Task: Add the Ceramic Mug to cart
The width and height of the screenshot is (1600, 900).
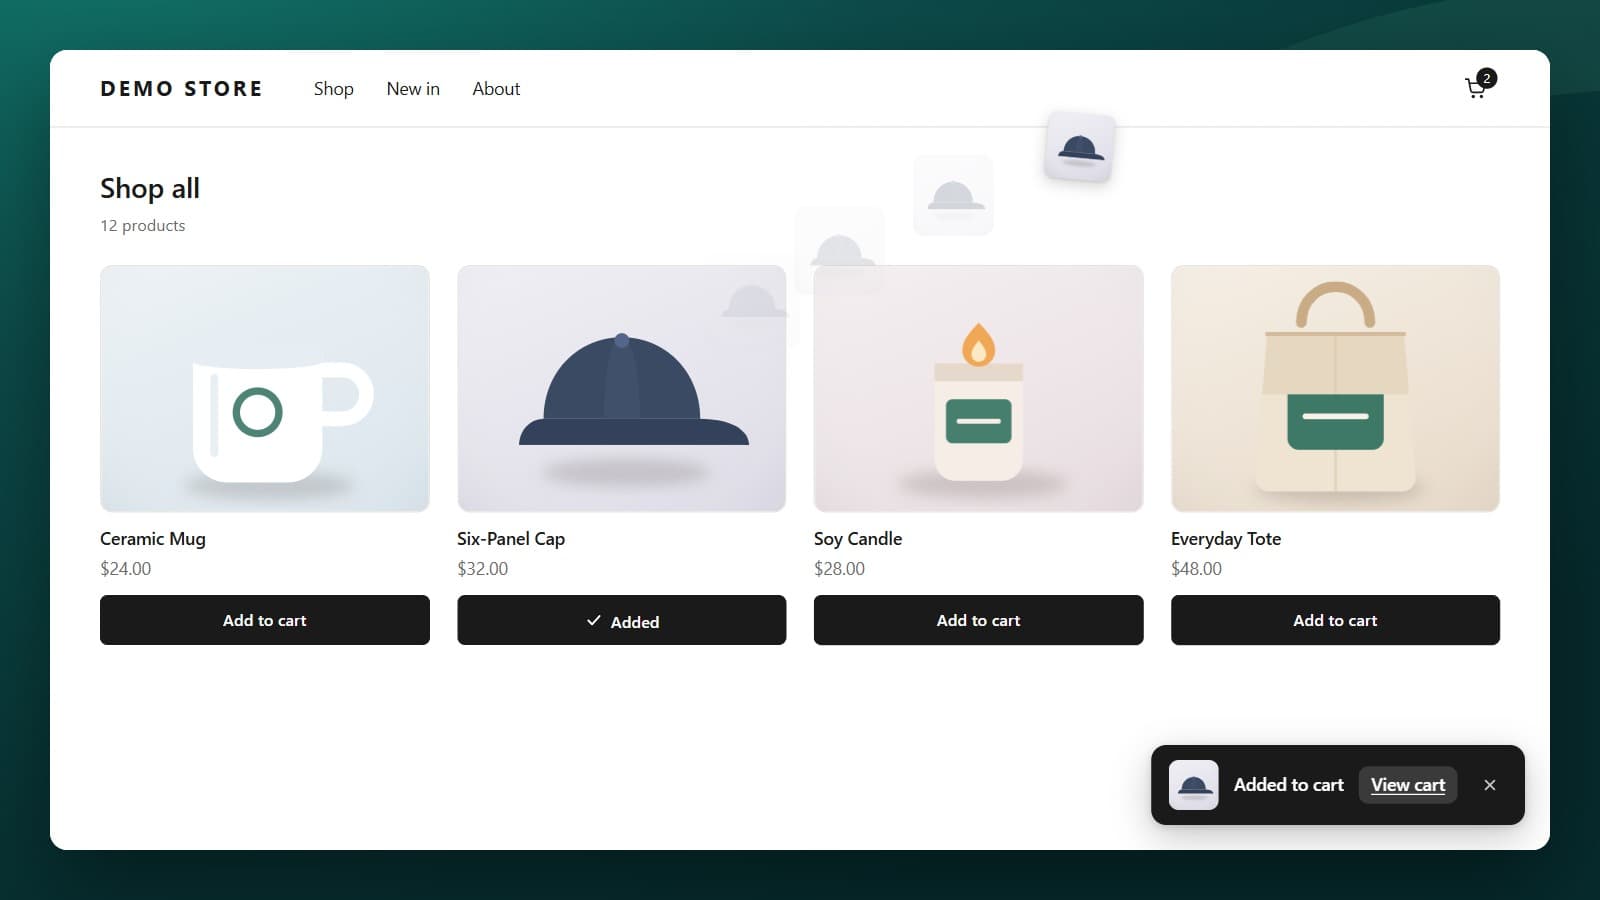Action: tap(265, 620)
